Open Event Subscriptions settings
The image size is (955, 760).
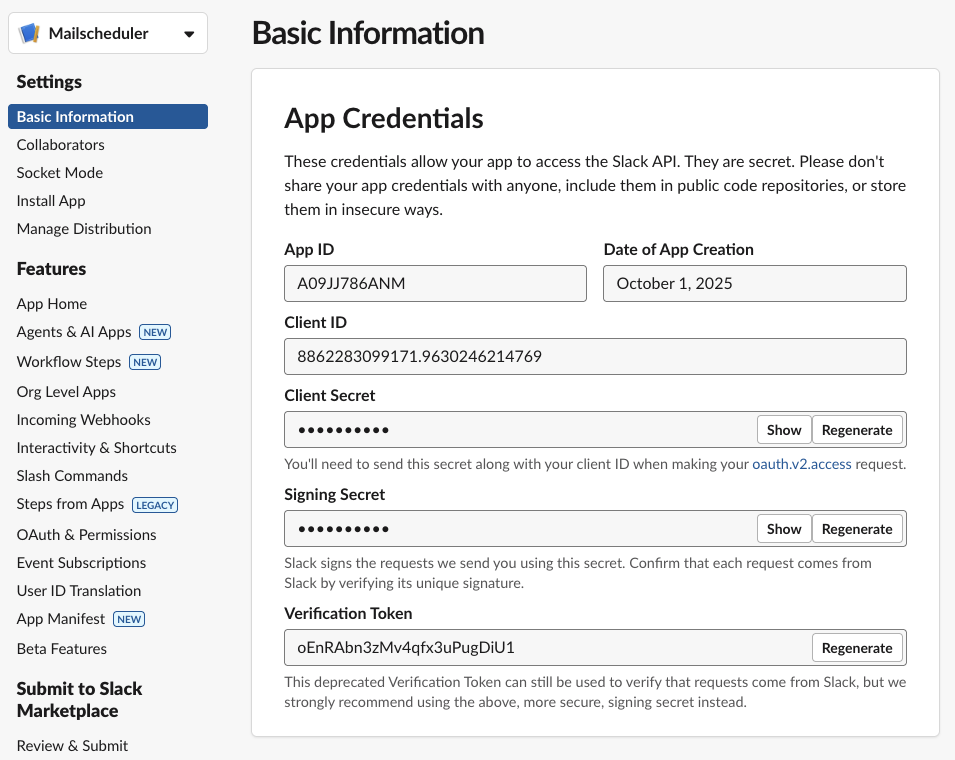click(x=81, y=563)
